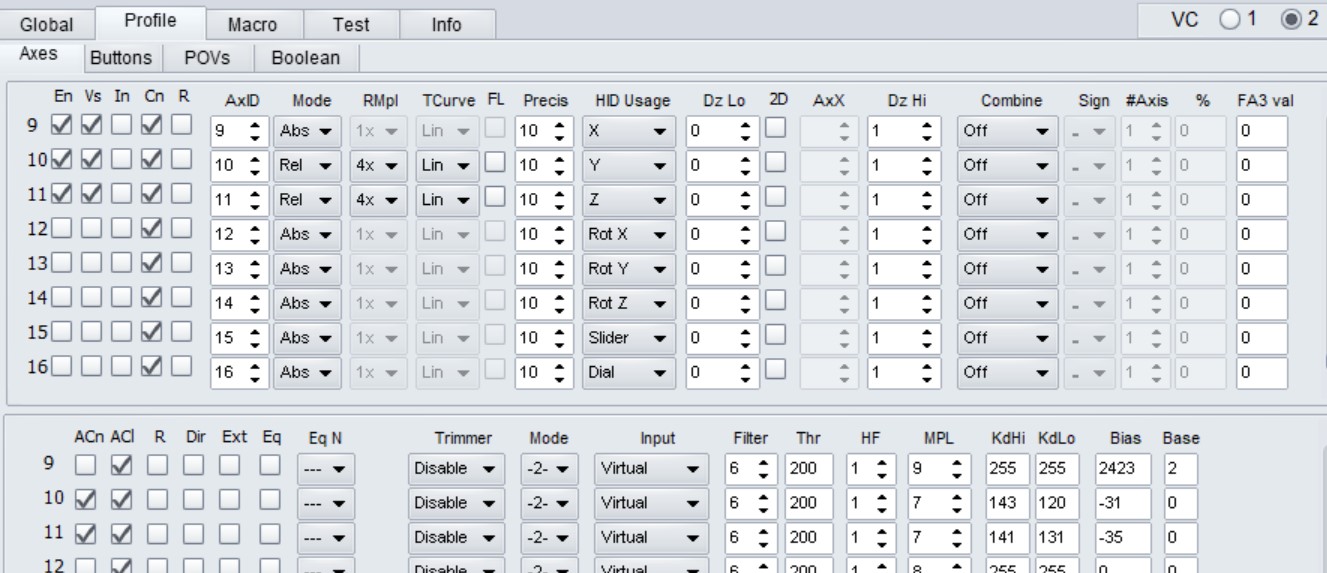Click FA3 val field for axis 15
This screenshot has height=573, width=1327.
(1262, 338)
